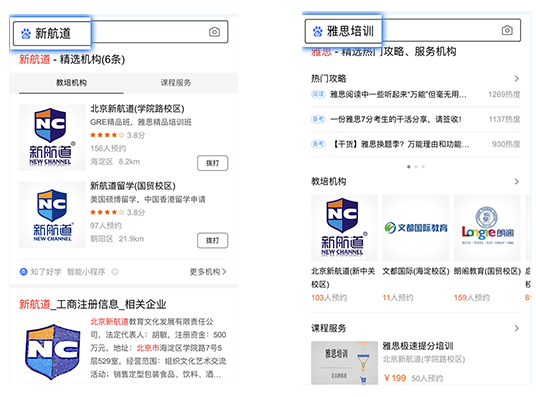Expand the 教培机构 section arrow
This screenshot has width=536, height=397.
pos(517,181)
